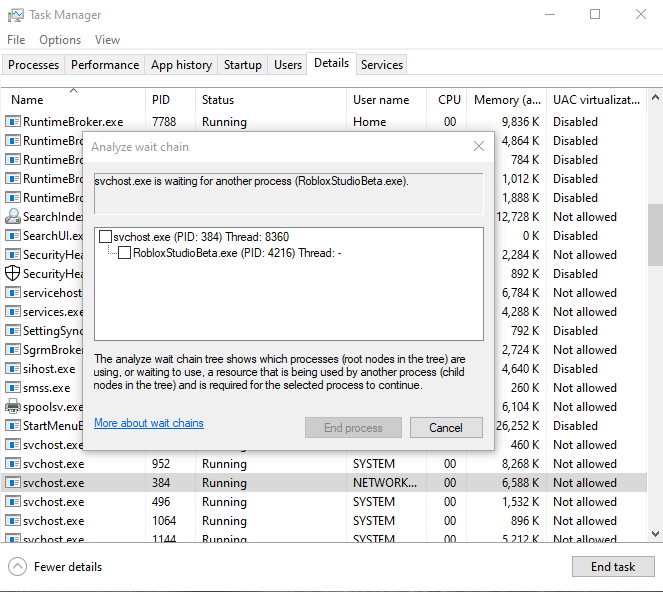This screenshot has height=592, width=663.
Task: Click the Home user name cell
Action: (x=370, y=122)
